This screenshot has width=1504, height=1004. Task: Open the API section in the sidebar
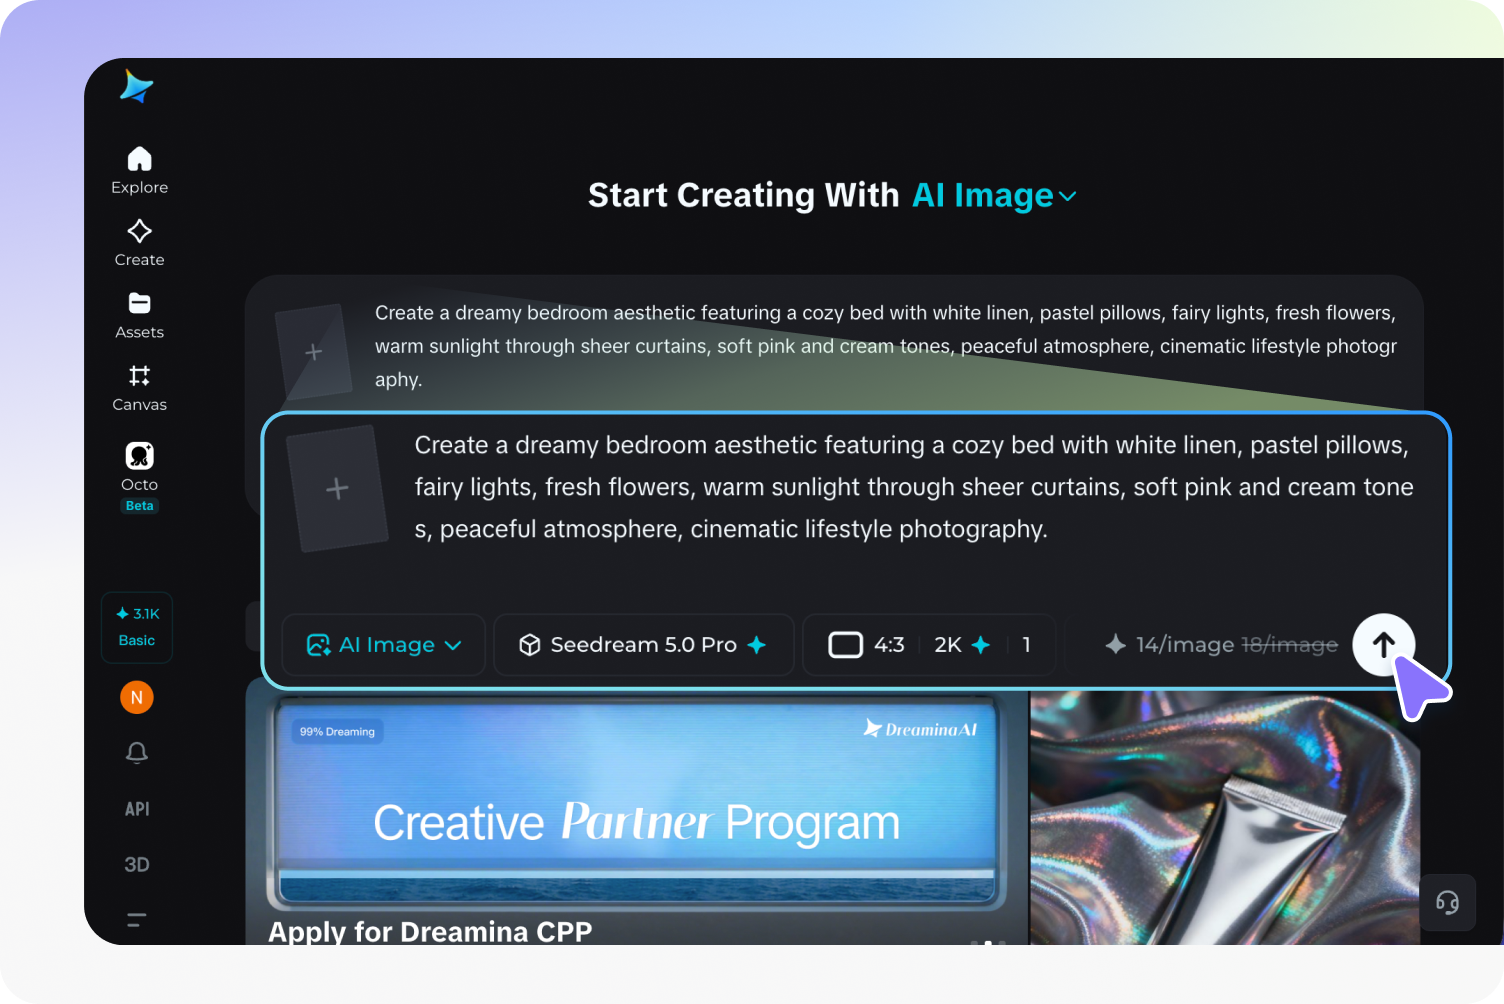[x=137, y=809]
